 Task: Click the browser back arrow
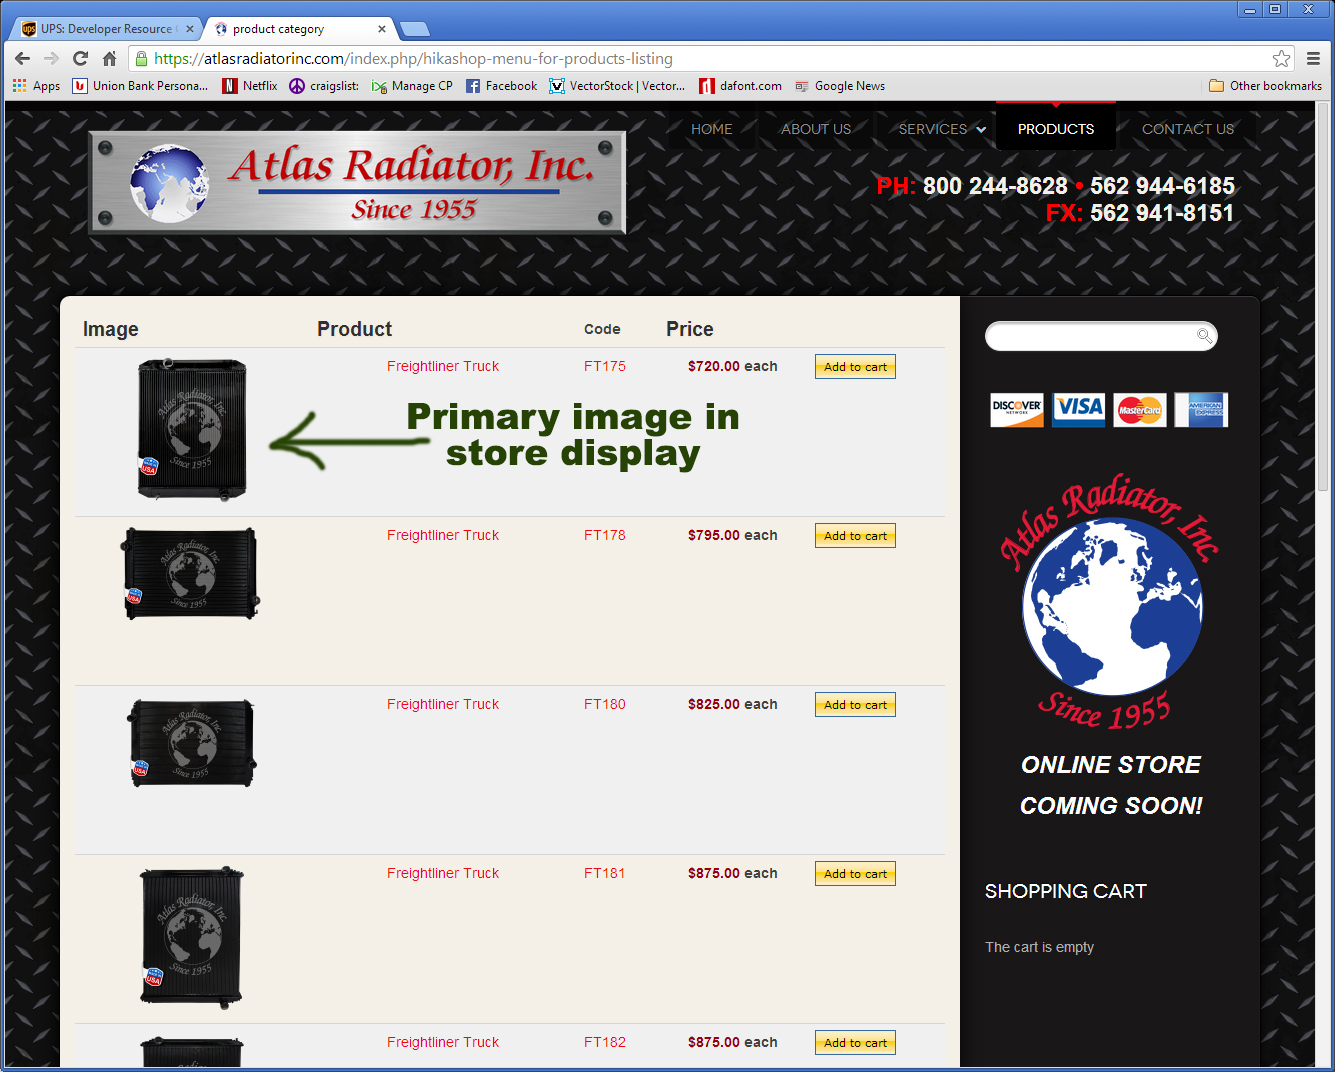click(x=23, y=58)
